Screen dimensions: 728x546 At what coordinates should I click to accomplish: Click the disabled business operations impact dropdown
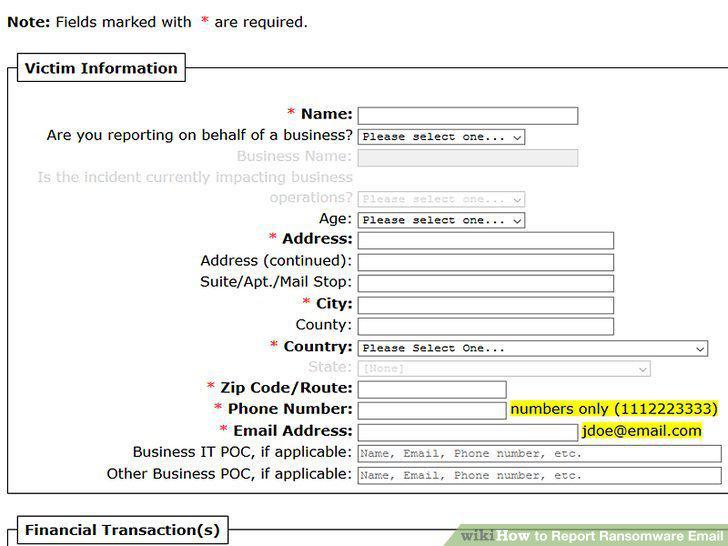[441, 199]
